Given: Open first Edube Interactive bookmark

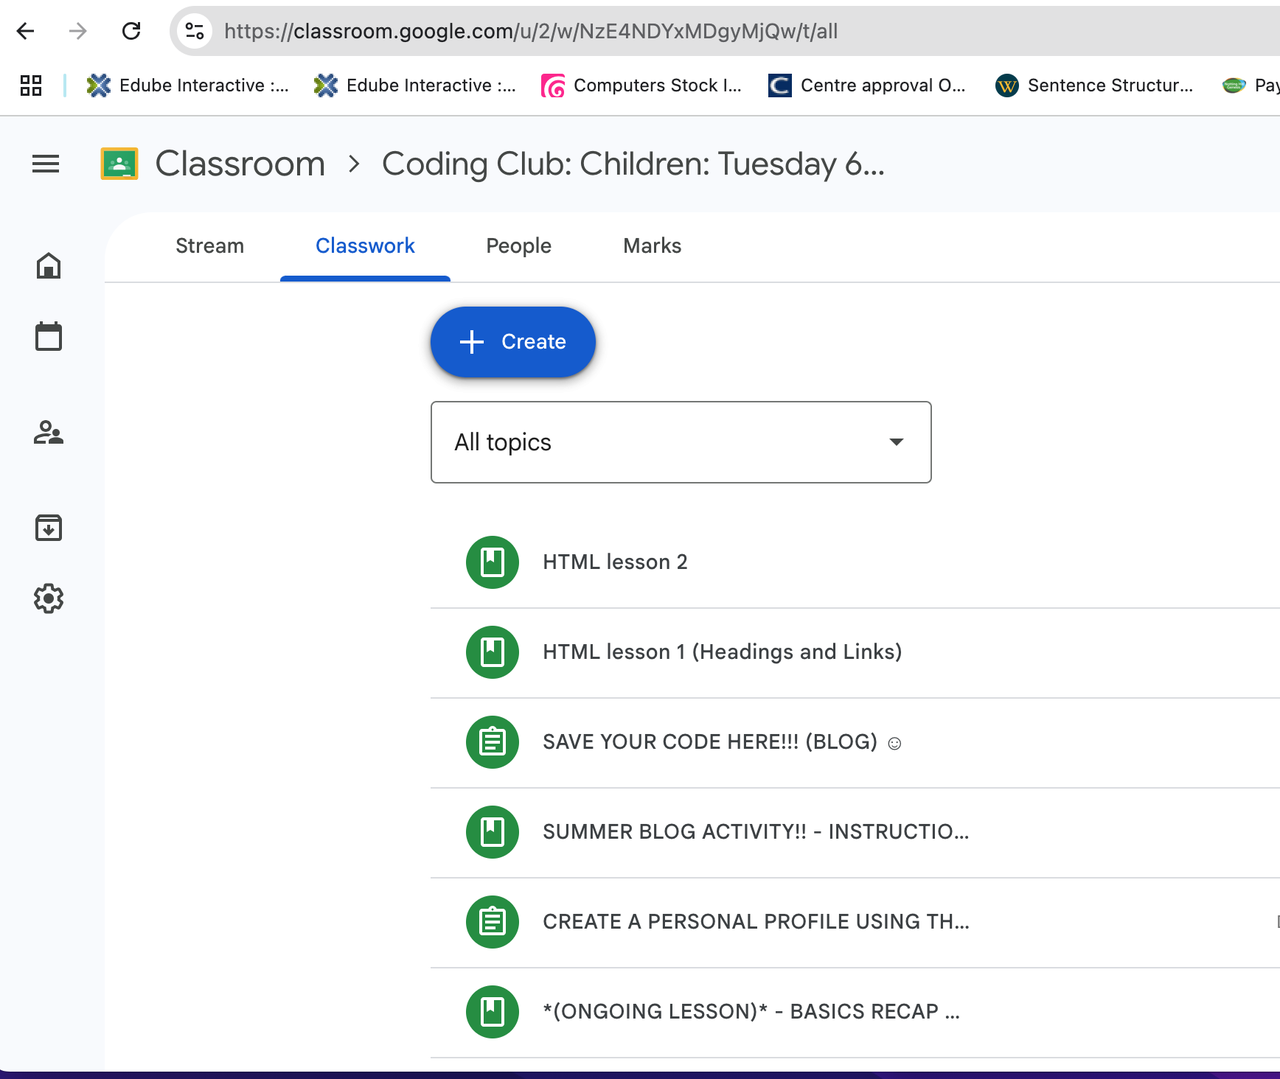Looking at the screenshot, I should click(187, 85).
